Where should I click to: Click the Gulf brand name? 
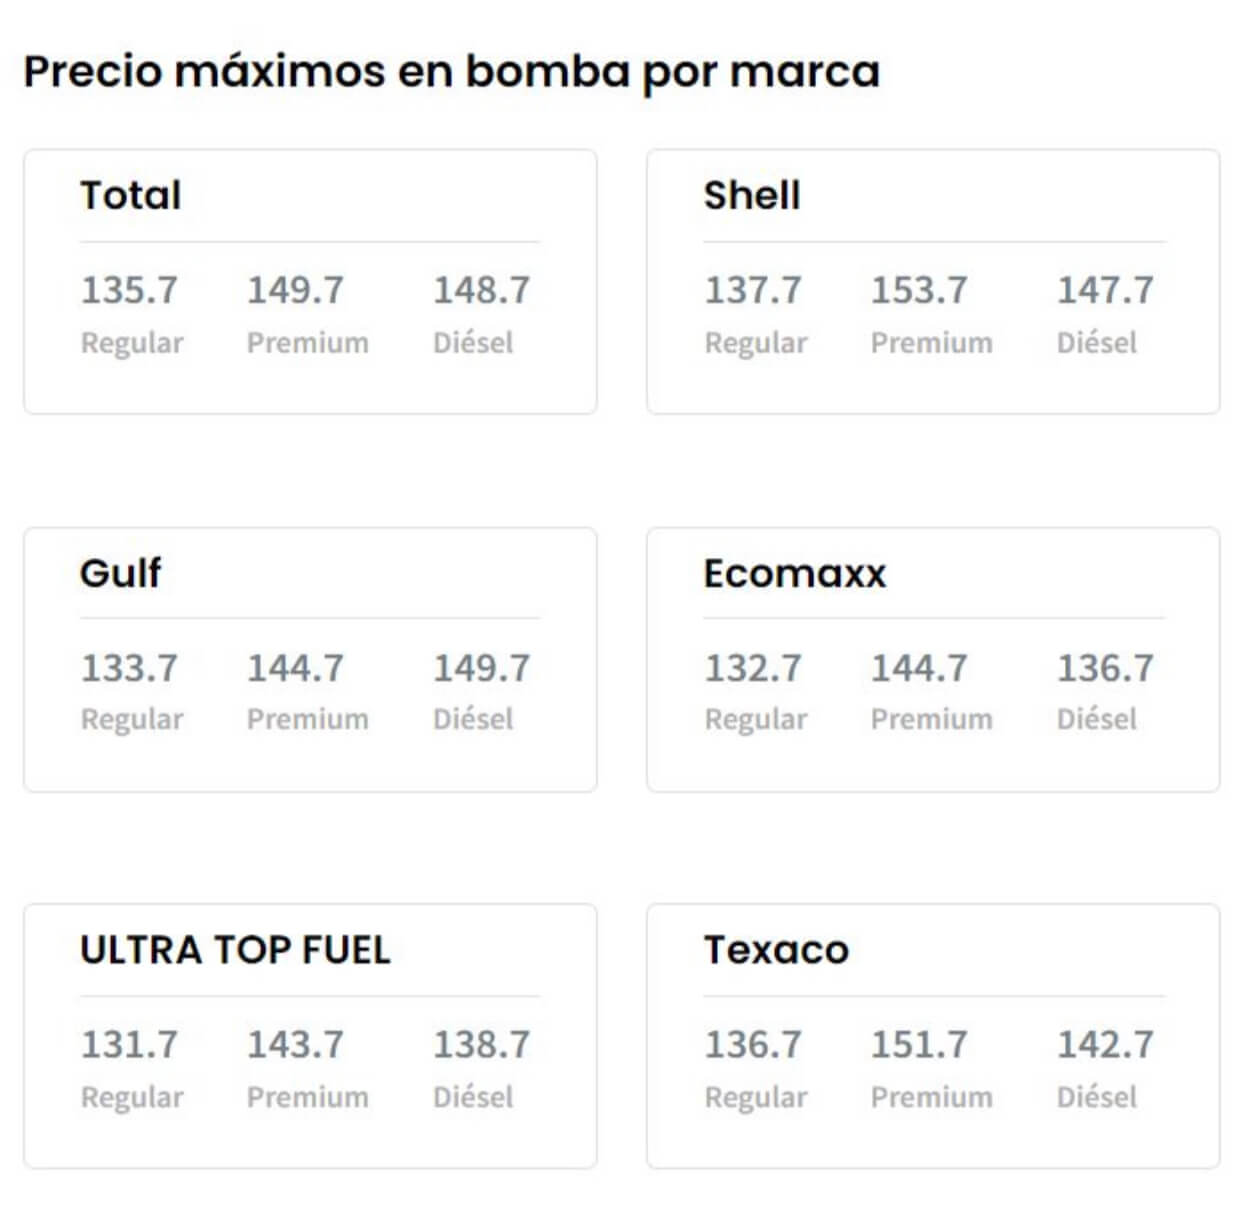tap(121, 573)
